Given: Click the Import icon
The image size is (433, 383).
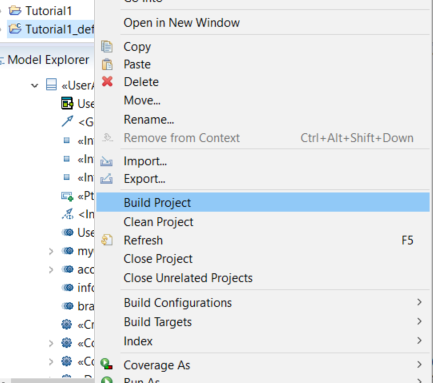Looking at the screenshot, I should (x=106, y=161).
